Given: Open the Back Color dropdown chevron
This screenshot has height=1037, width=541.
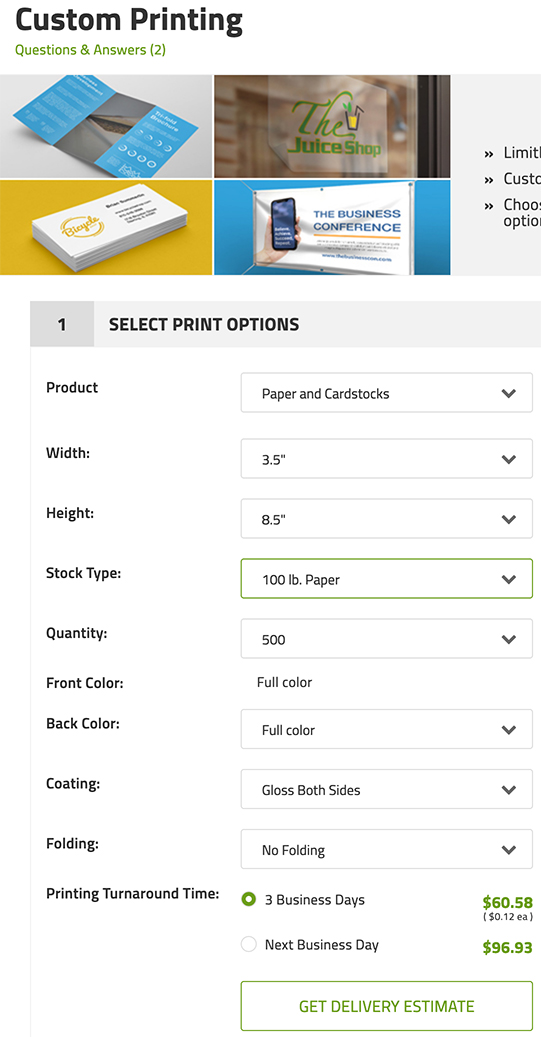Looking at the screenshot, I should pos(508,729).
